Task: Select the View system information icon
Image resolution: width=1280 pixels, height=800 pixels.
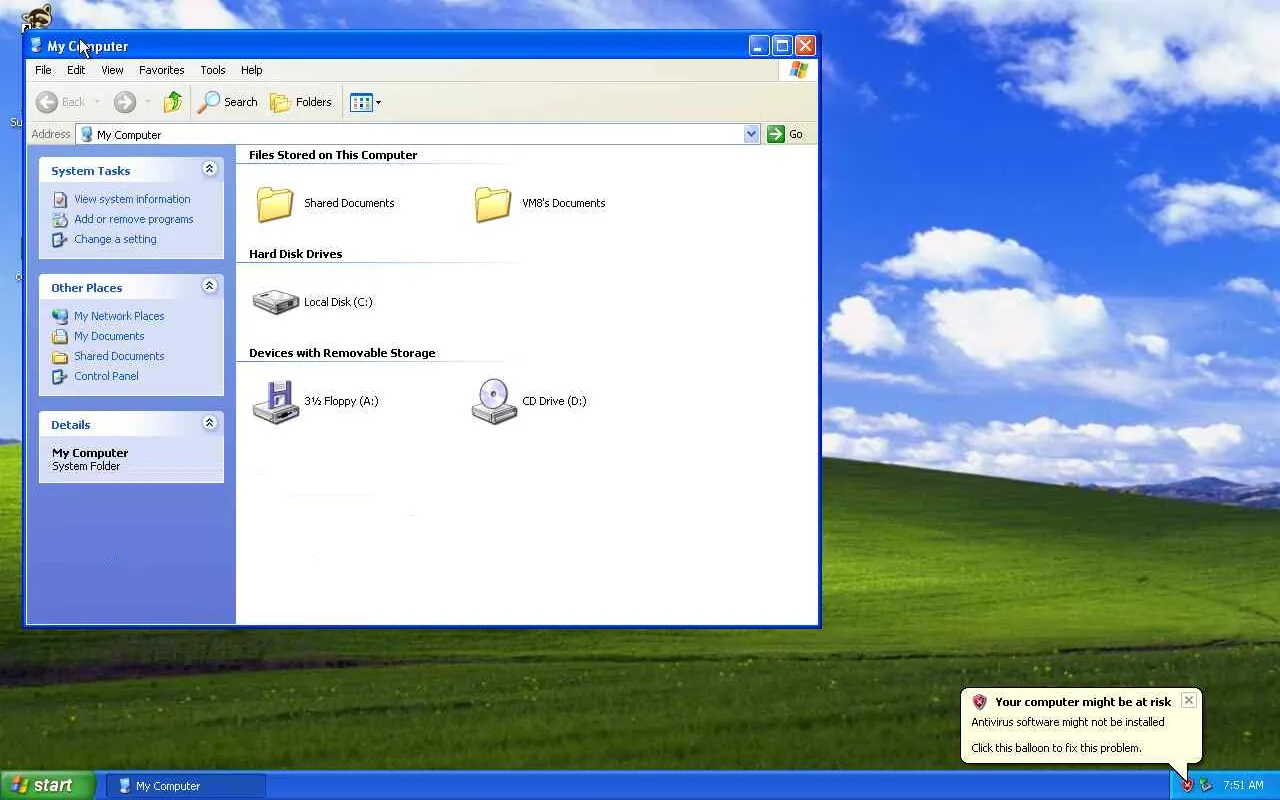Action: click(x=60, y=199)
